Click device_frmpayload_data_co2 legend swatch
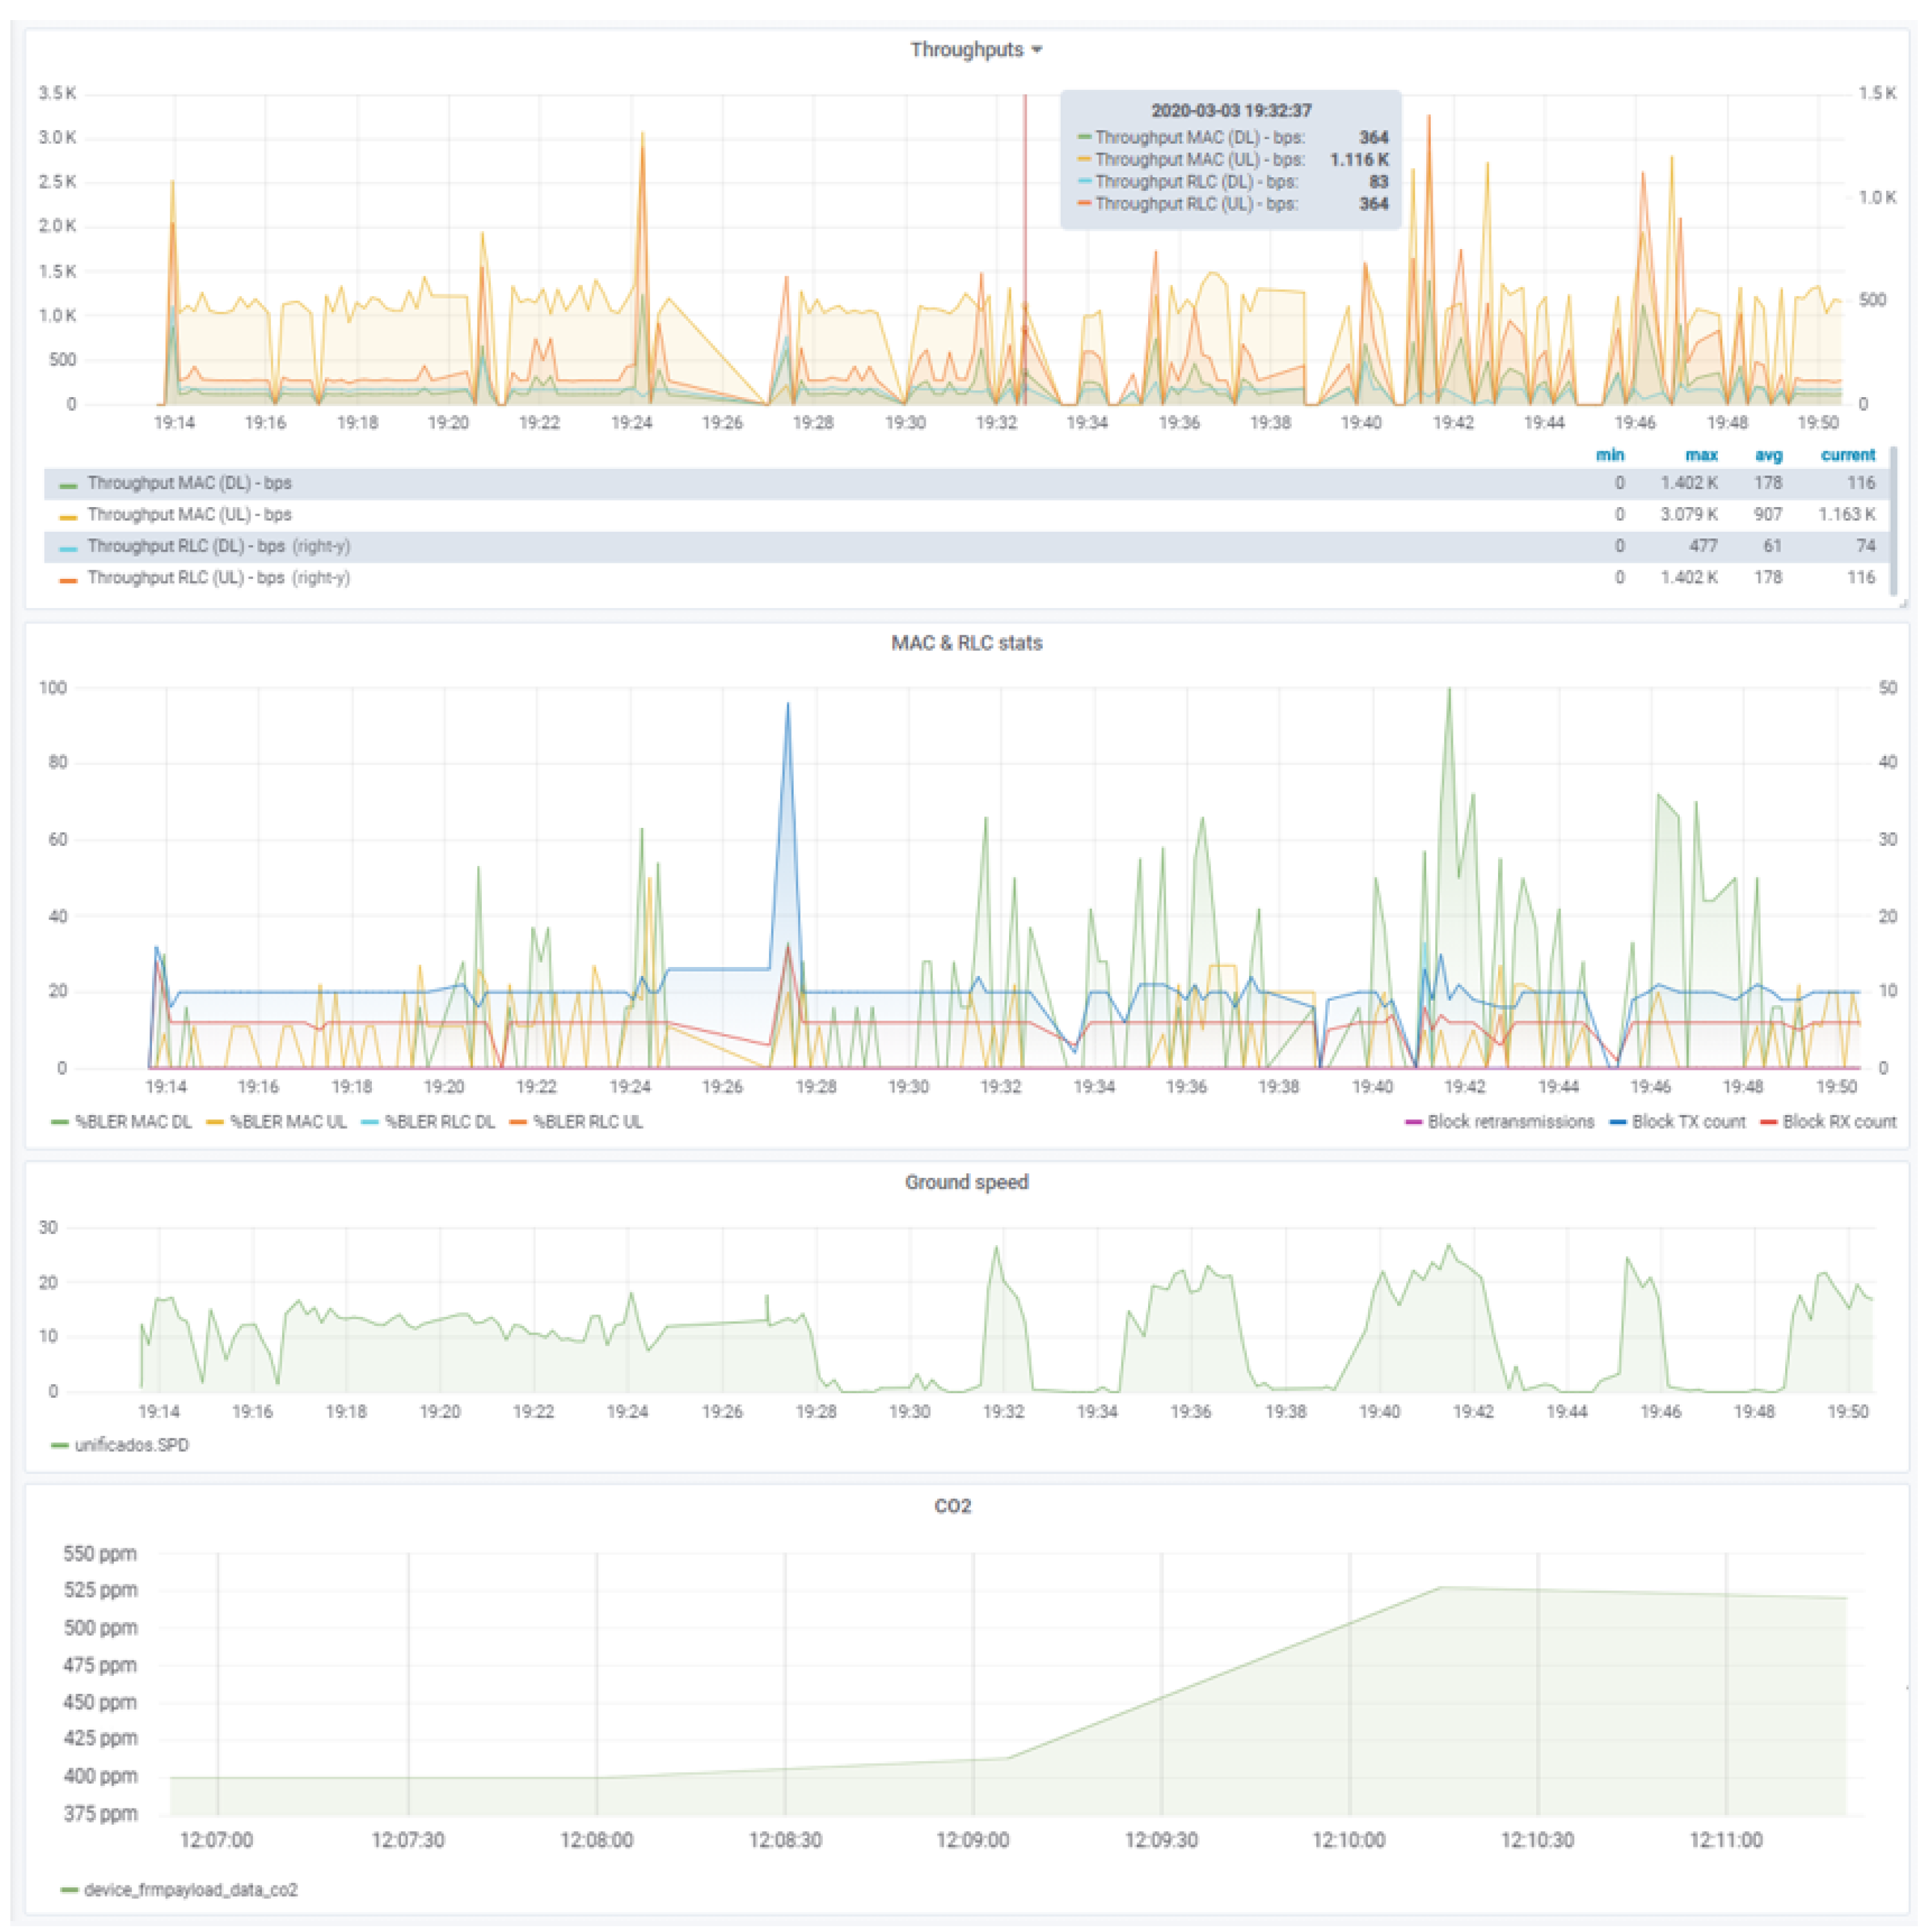Screen dimensions: 1932x1932 coord(69,1890)
